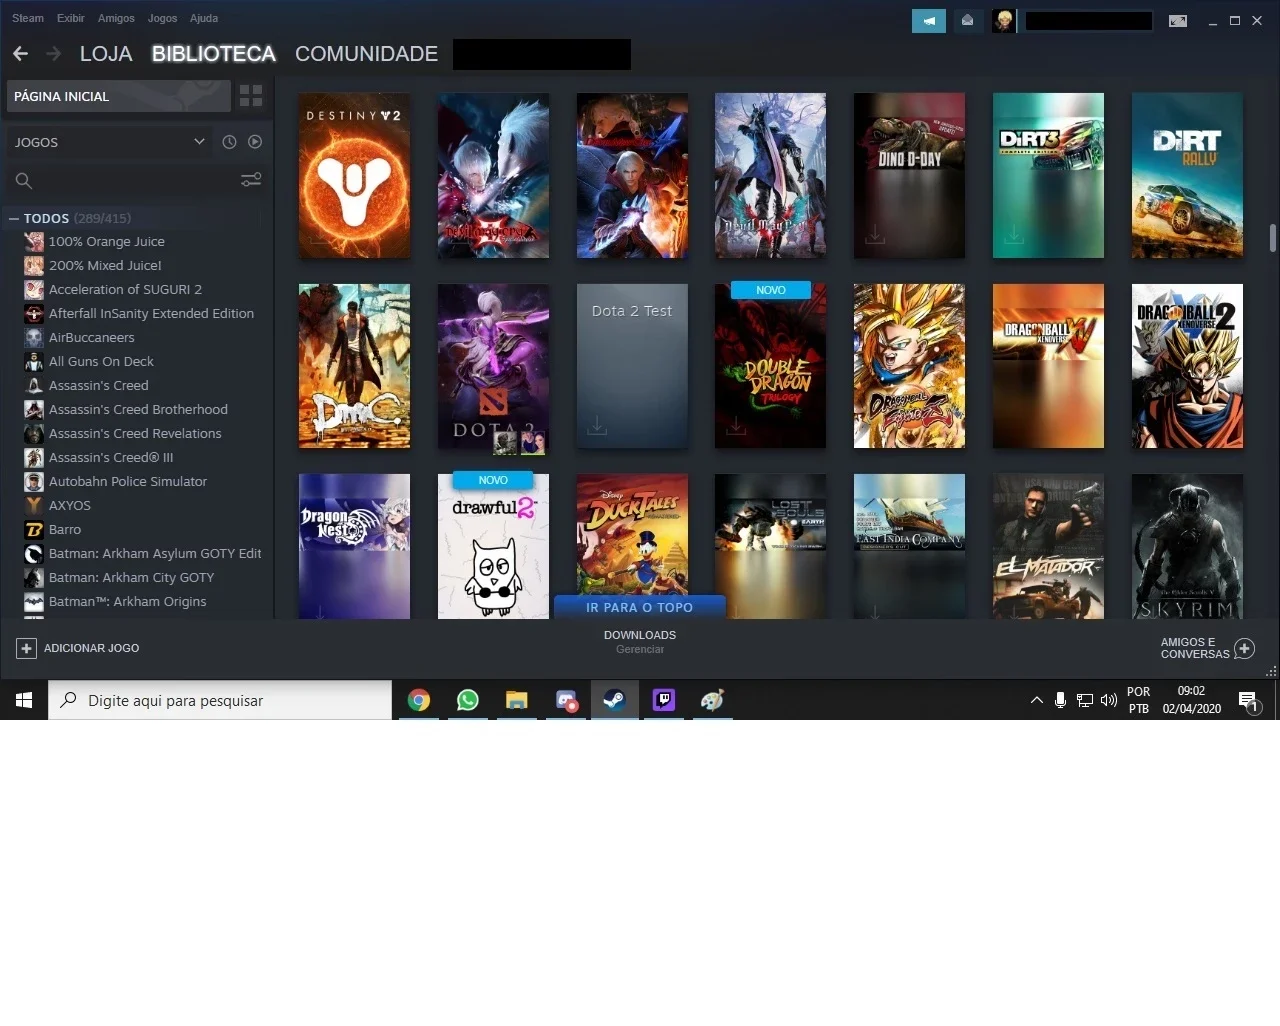
Task: Open Skyrim game cover
Action: [x=1187, y=547]
